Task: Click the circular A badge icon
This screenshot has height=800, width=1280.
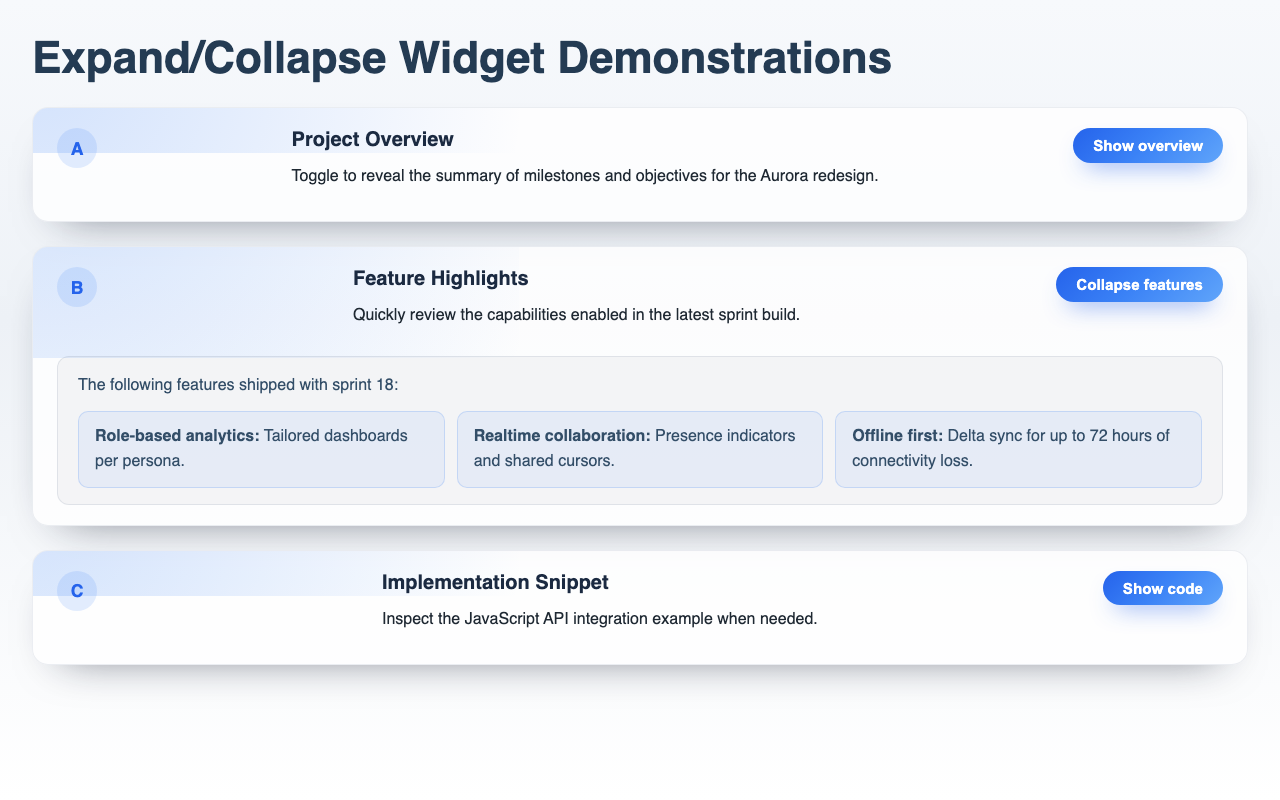Action: click(x=77, y=147)
